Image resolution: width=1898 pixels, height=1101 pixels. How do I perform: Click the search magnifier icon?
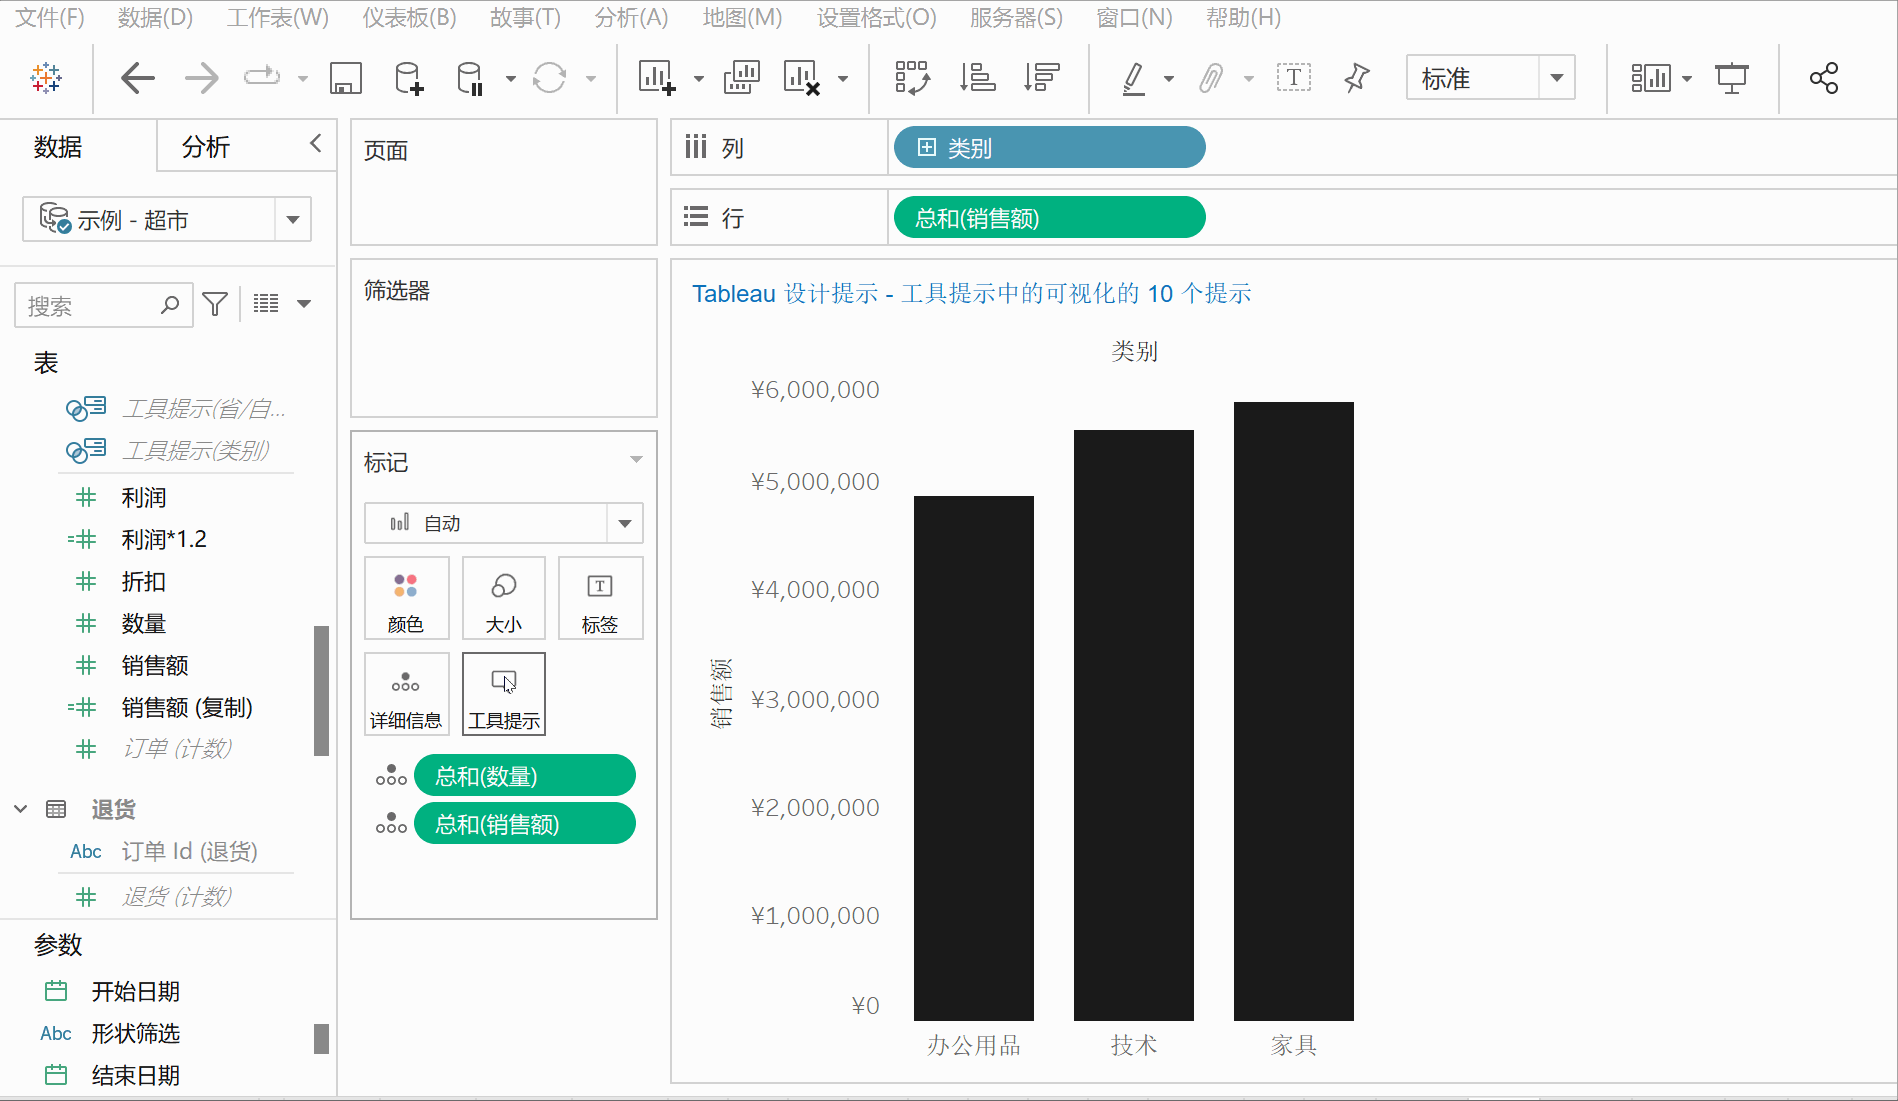170,304
